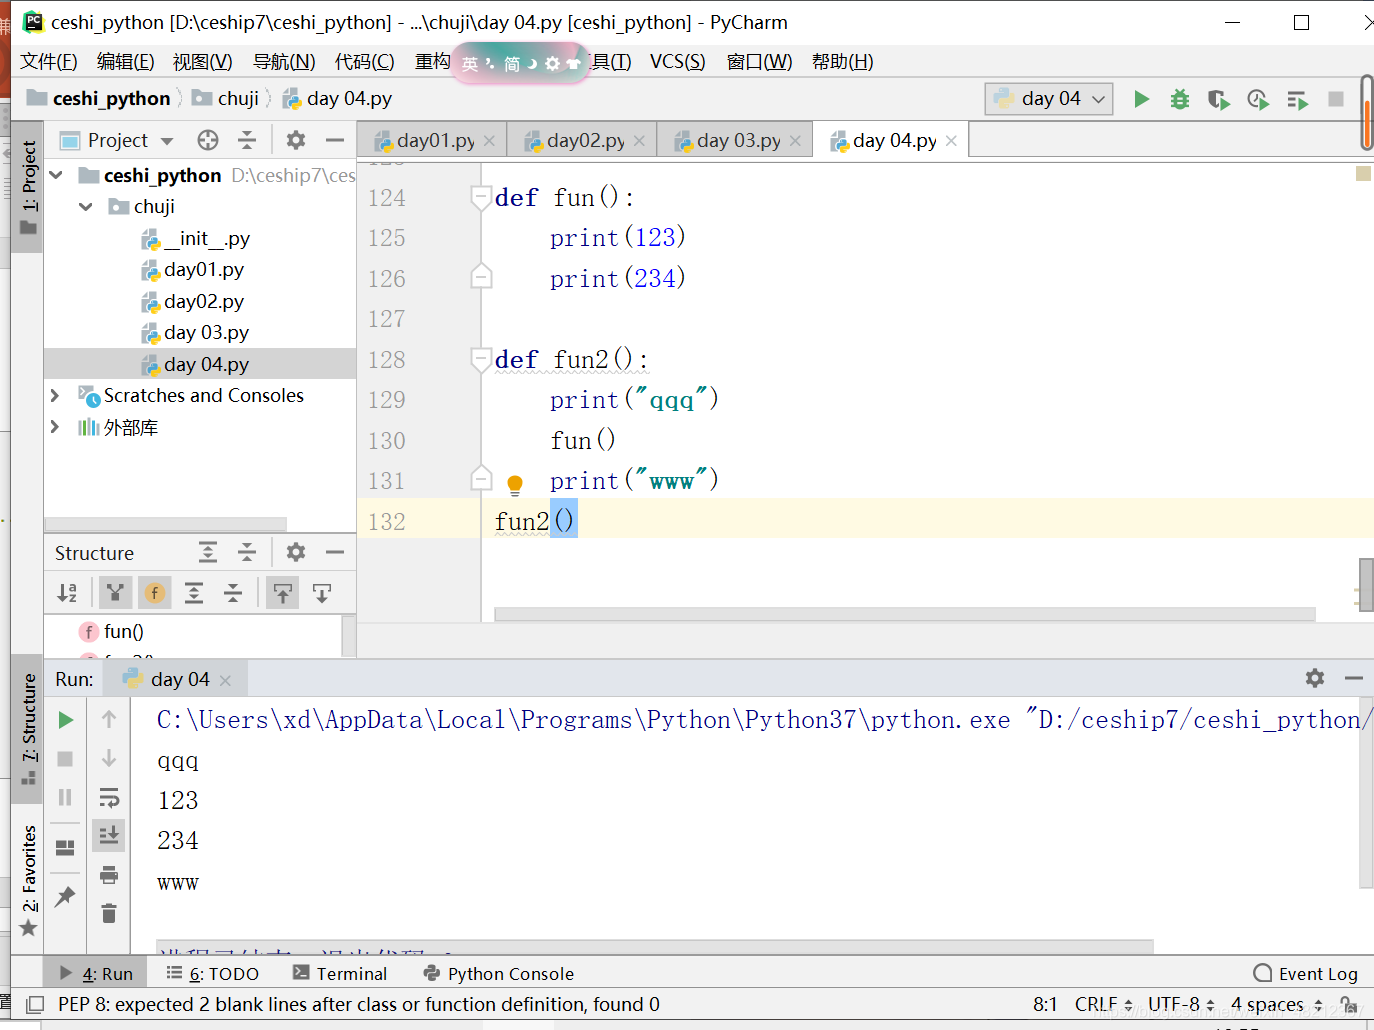This screenshot has height=1030, width=1374.
Task: Open the VCS menu
Action: coord(678,62)
